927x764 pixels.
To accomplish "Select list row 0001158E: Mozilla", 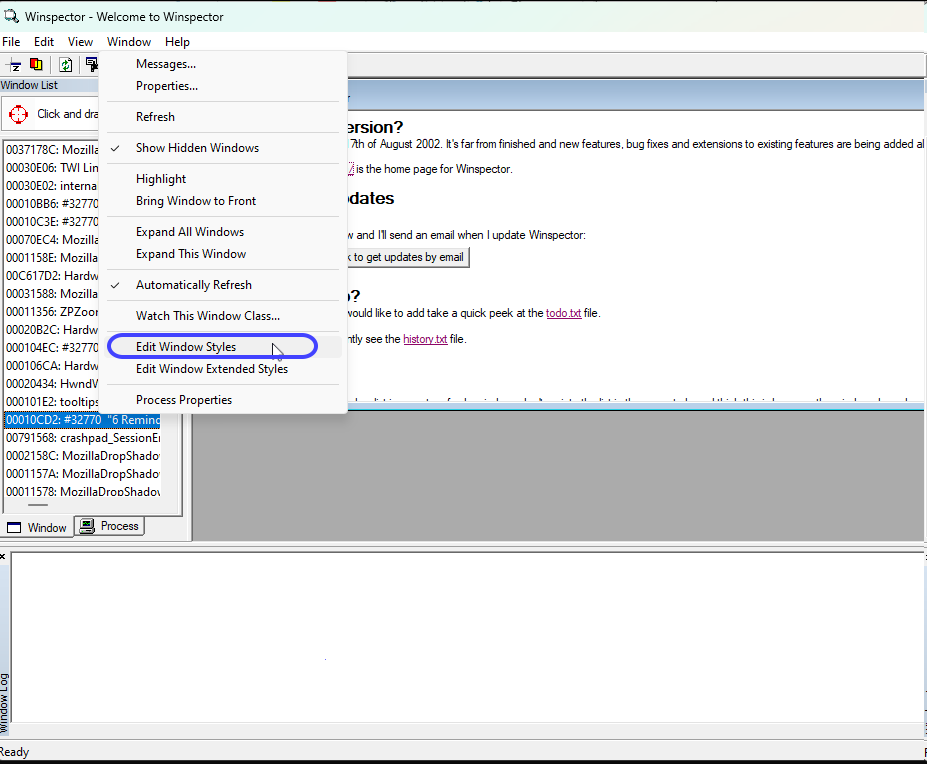I will click(52, 258).
